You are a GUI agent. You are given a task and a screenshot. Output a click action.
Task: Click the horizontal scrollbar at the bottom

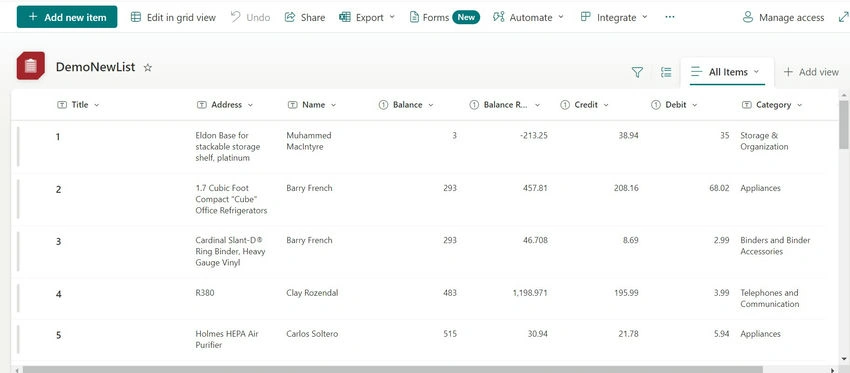point(392,370)
